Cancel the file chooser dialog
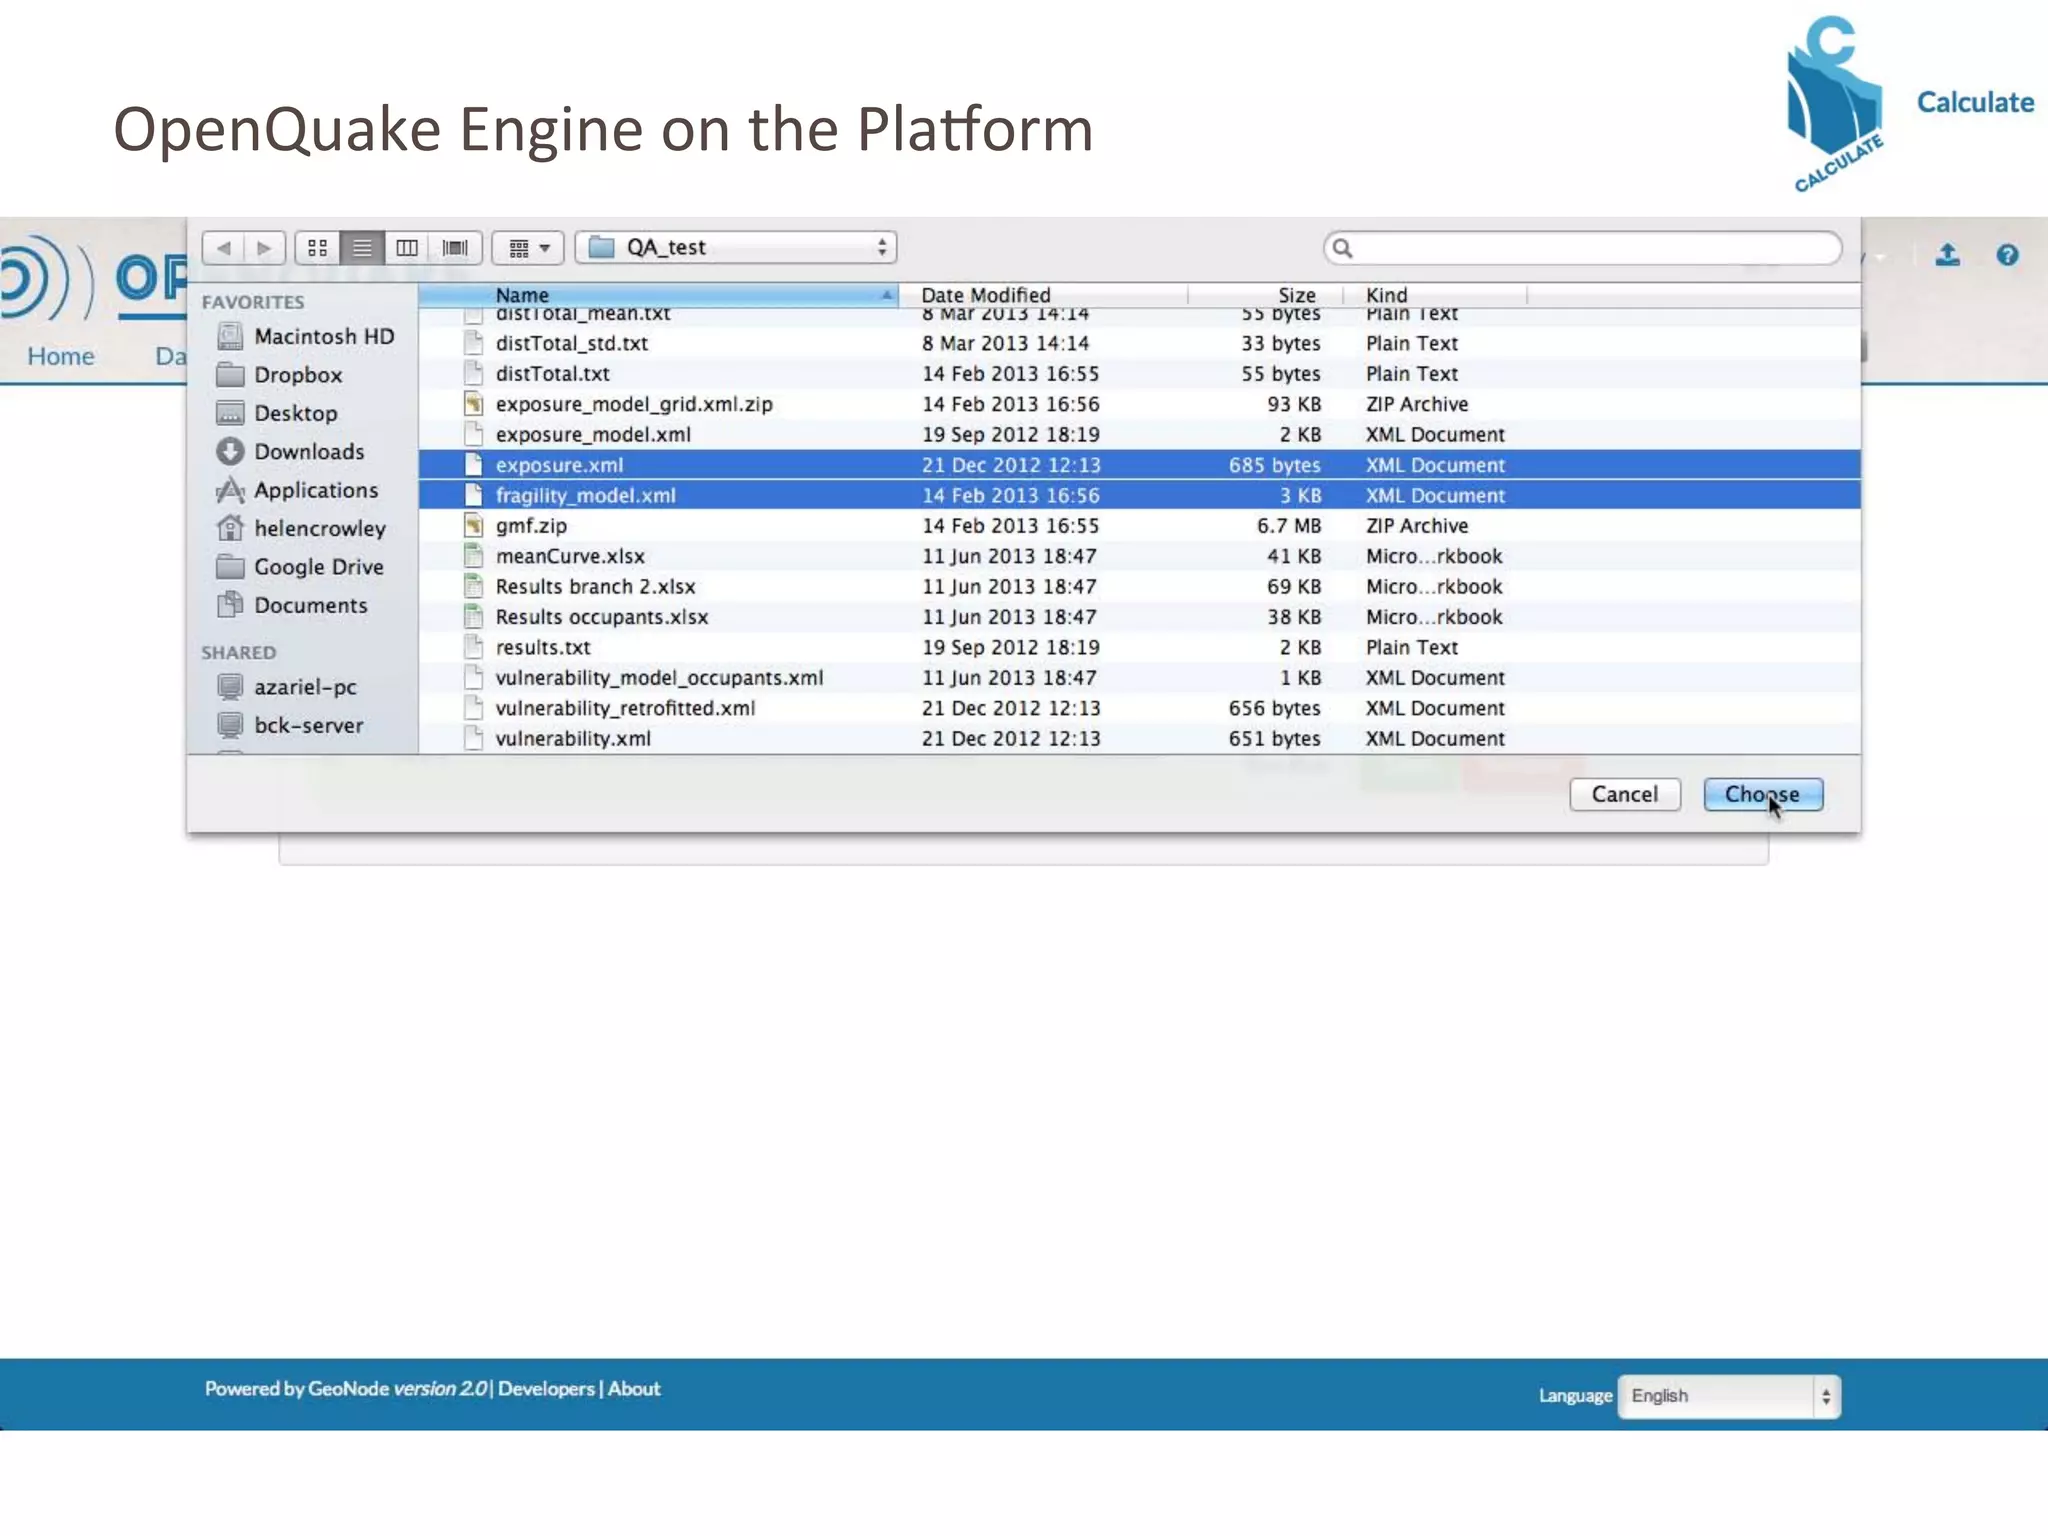The height and width of the screenshot is (1536, 2048). tap(1625, 794)
